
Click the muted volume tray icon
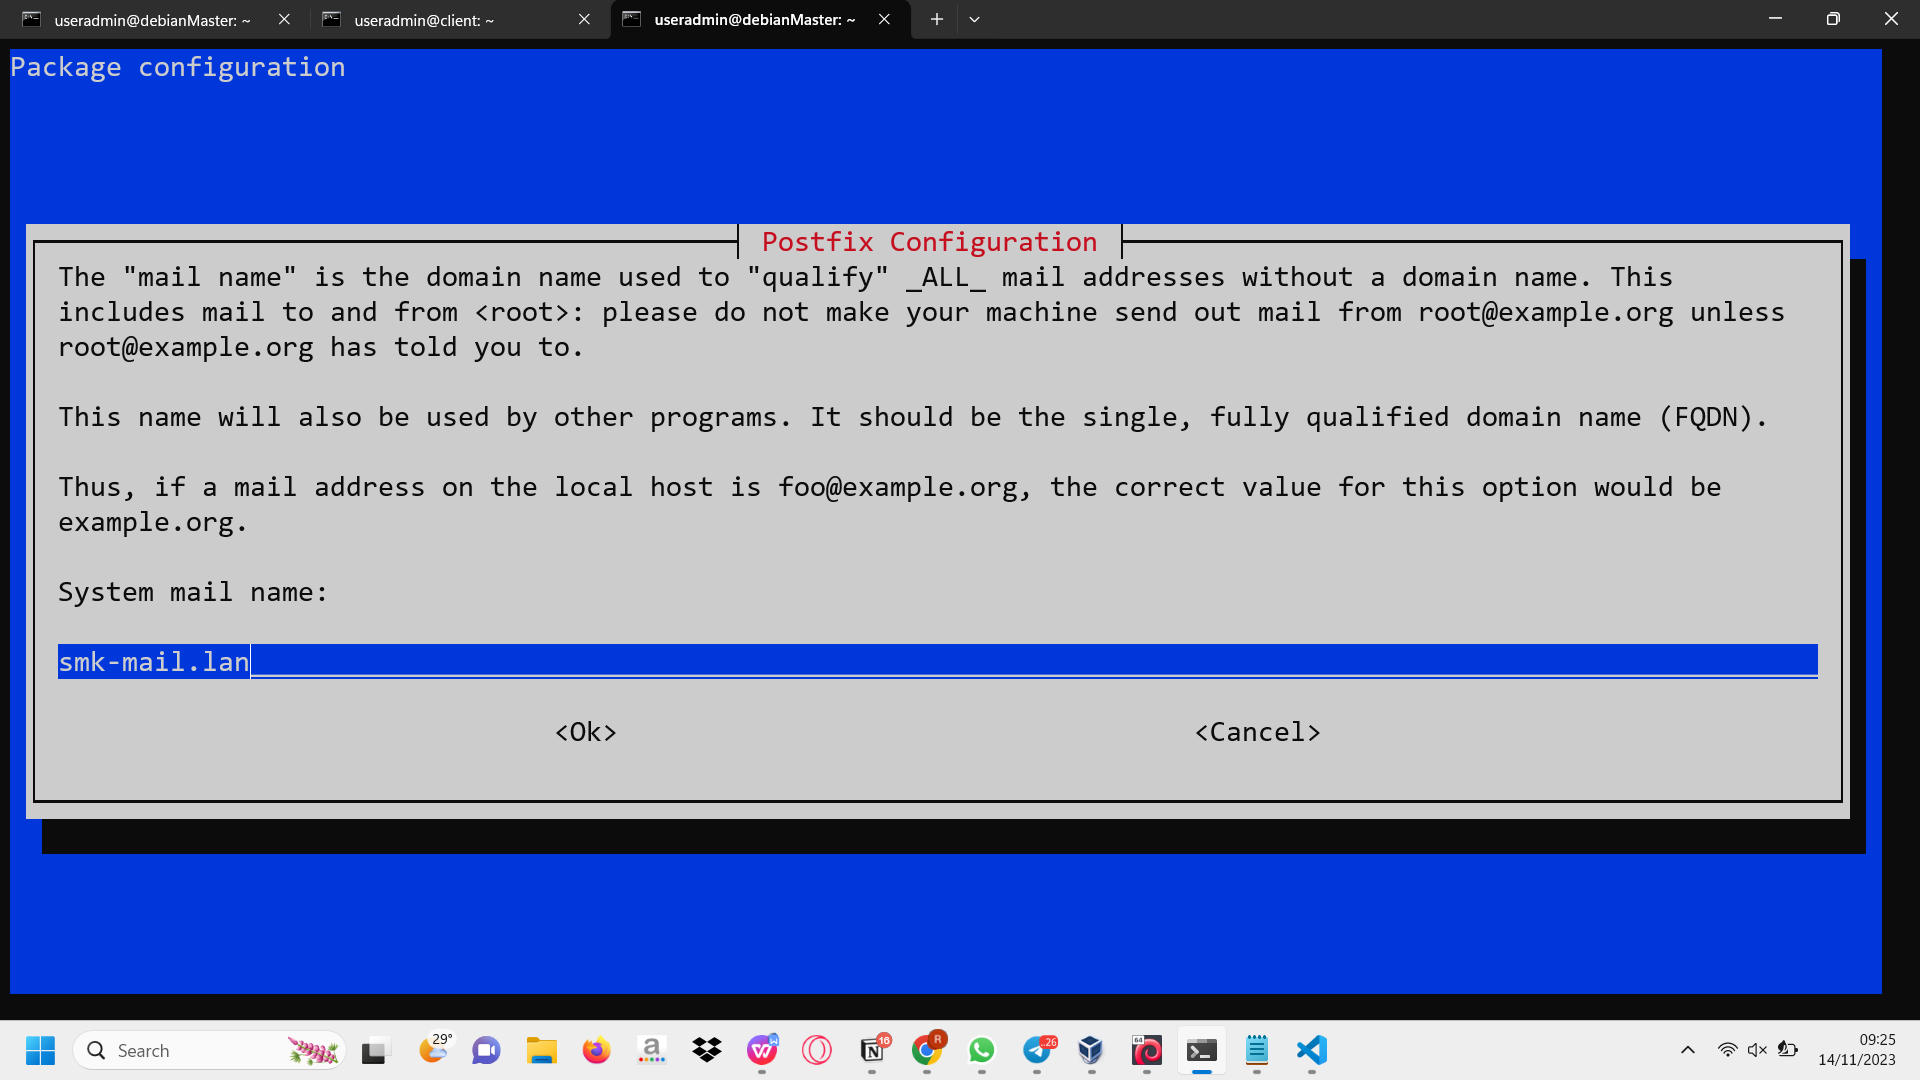(1757, 1050)
